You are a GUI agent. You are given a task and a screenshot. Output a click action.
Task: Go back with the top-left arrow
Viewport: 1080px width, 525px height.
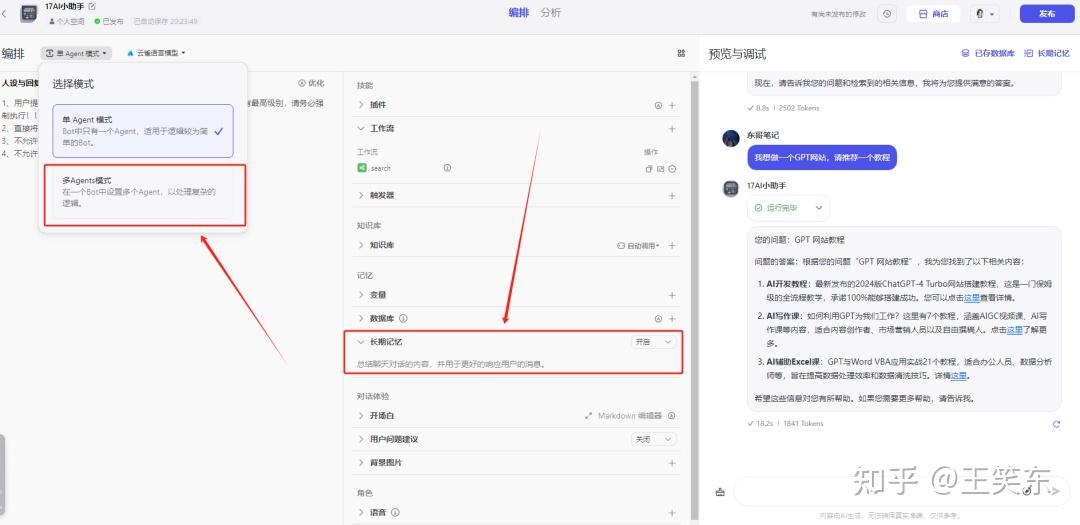coord(5,13)
